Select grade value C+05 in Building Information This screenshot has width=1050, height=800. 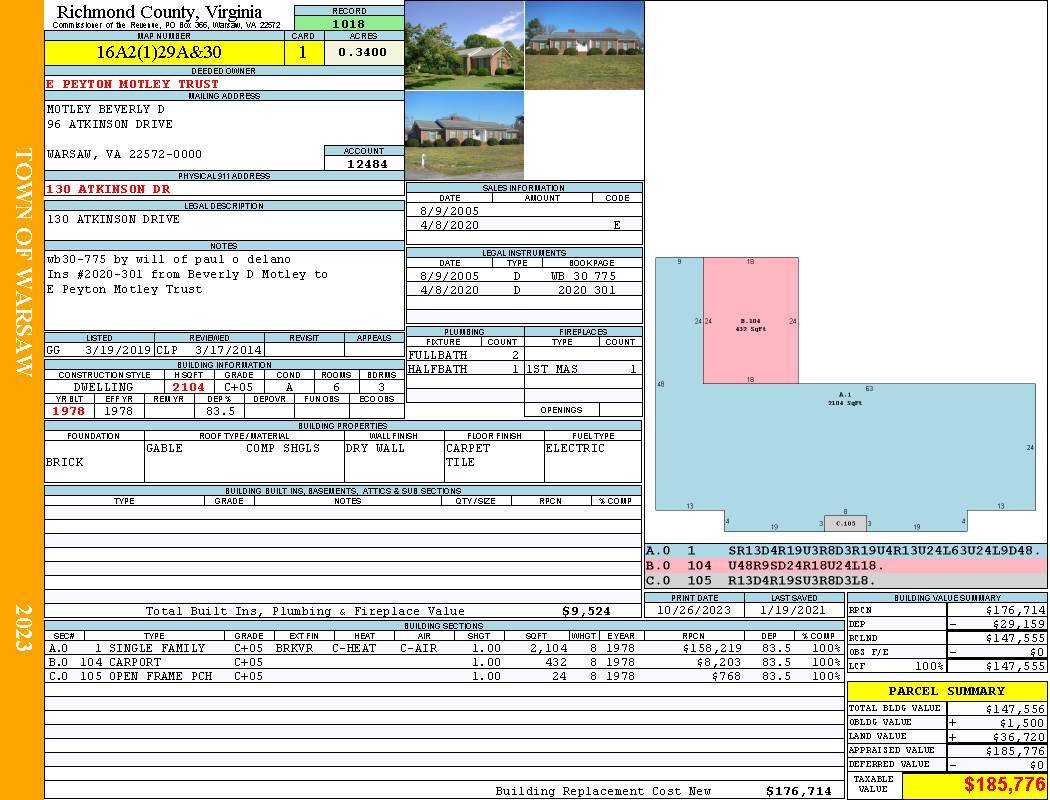(238, 387)
